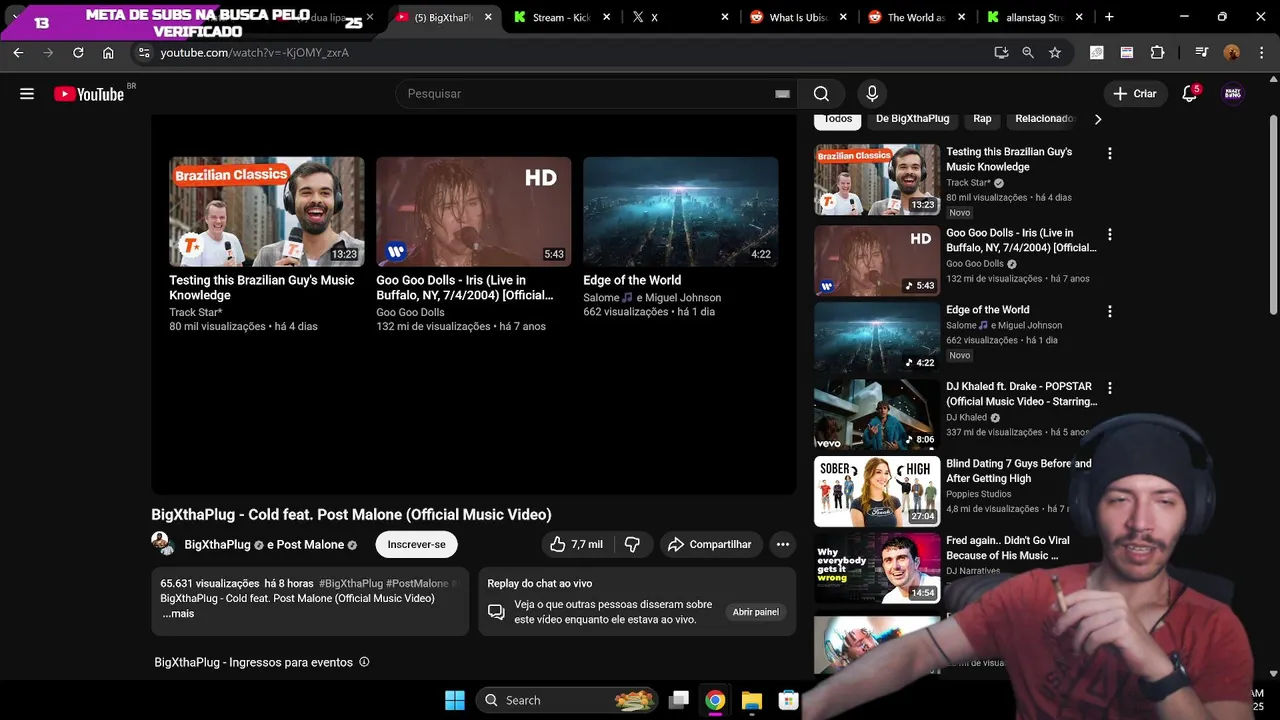Image resolution: width=1280 pixels, height=720 pixels.
Task: Click the search magnifier button
Action: click(x=821, y=94)
